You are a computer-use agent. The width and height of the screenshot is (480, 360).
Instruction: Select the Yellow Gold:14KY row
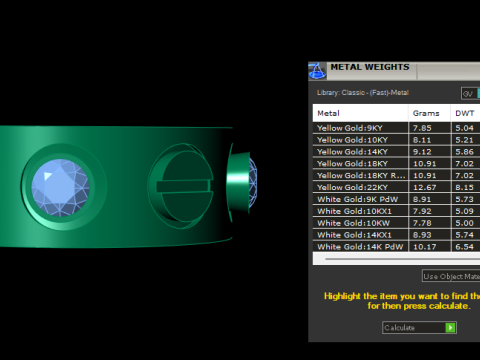(x=396, y=152)
